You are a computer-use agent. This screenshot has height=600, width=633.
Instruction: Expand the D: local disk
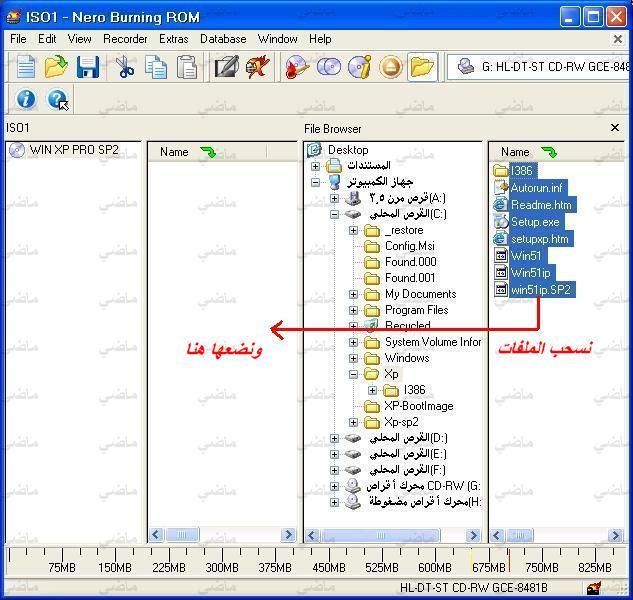pyautogui.click(x=334, y=438)
